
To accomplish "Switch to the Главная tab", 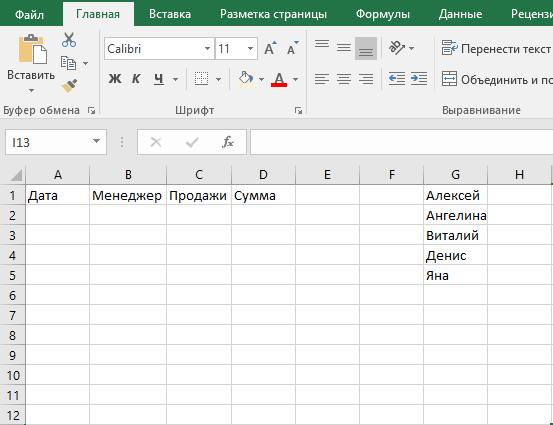I will tap(98, 14).
